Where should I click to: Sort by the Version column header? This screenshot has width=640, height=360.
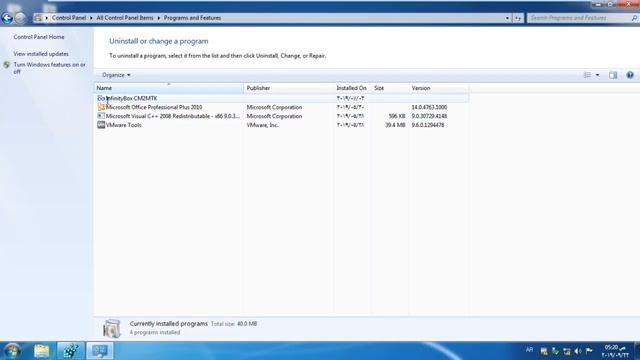tap(438, 88)
